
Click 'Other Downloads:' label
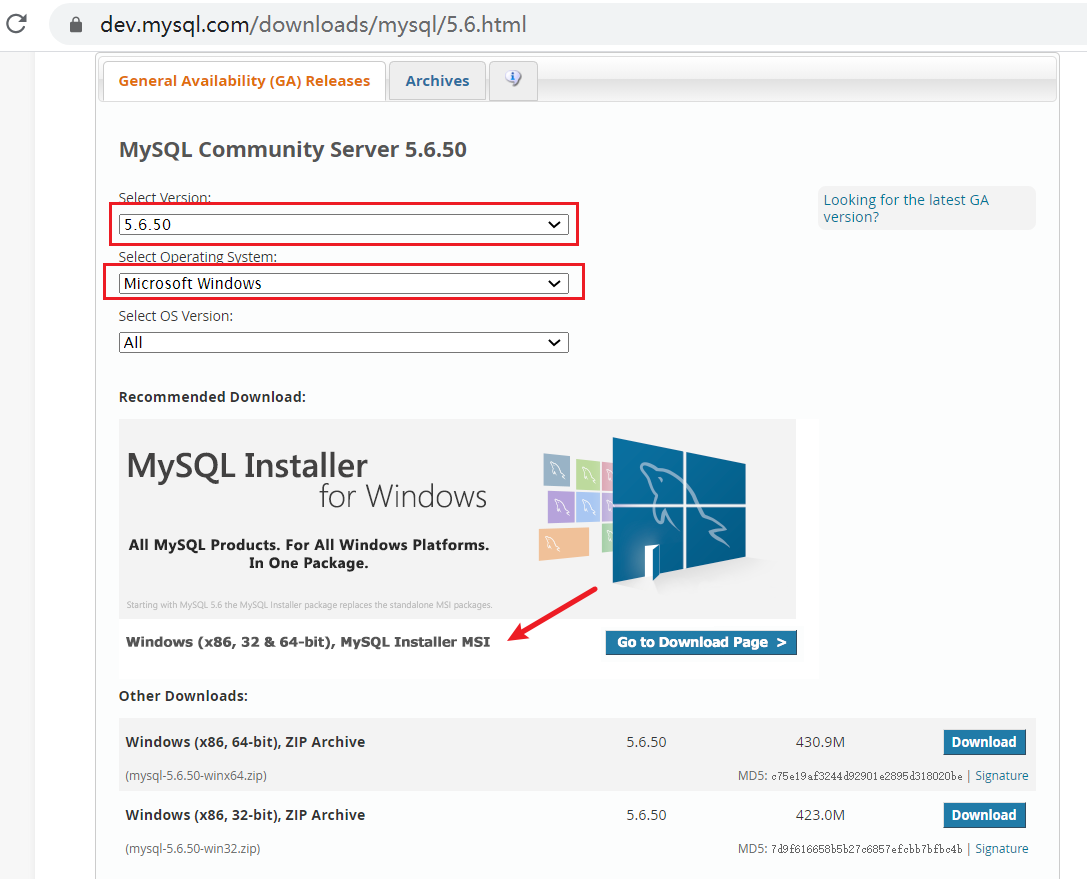coord(183,696)
